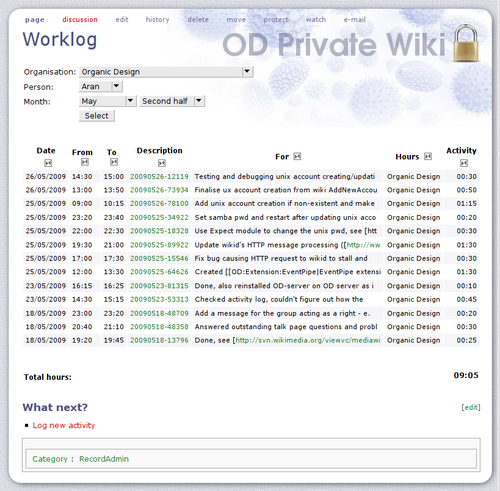Sort by the Description column icon
This screenshot has height=491, width=500.
(162, 163)
